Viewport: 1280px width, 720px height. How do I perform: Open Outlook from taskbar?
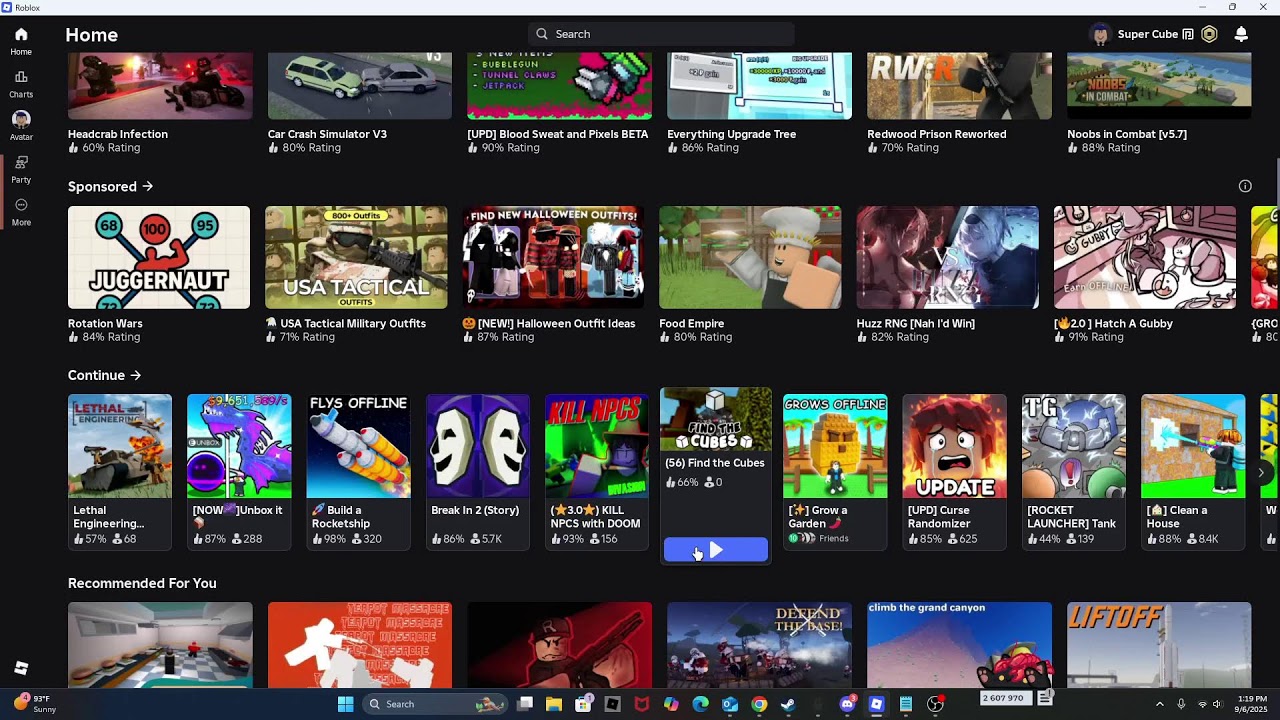[730, 704]
